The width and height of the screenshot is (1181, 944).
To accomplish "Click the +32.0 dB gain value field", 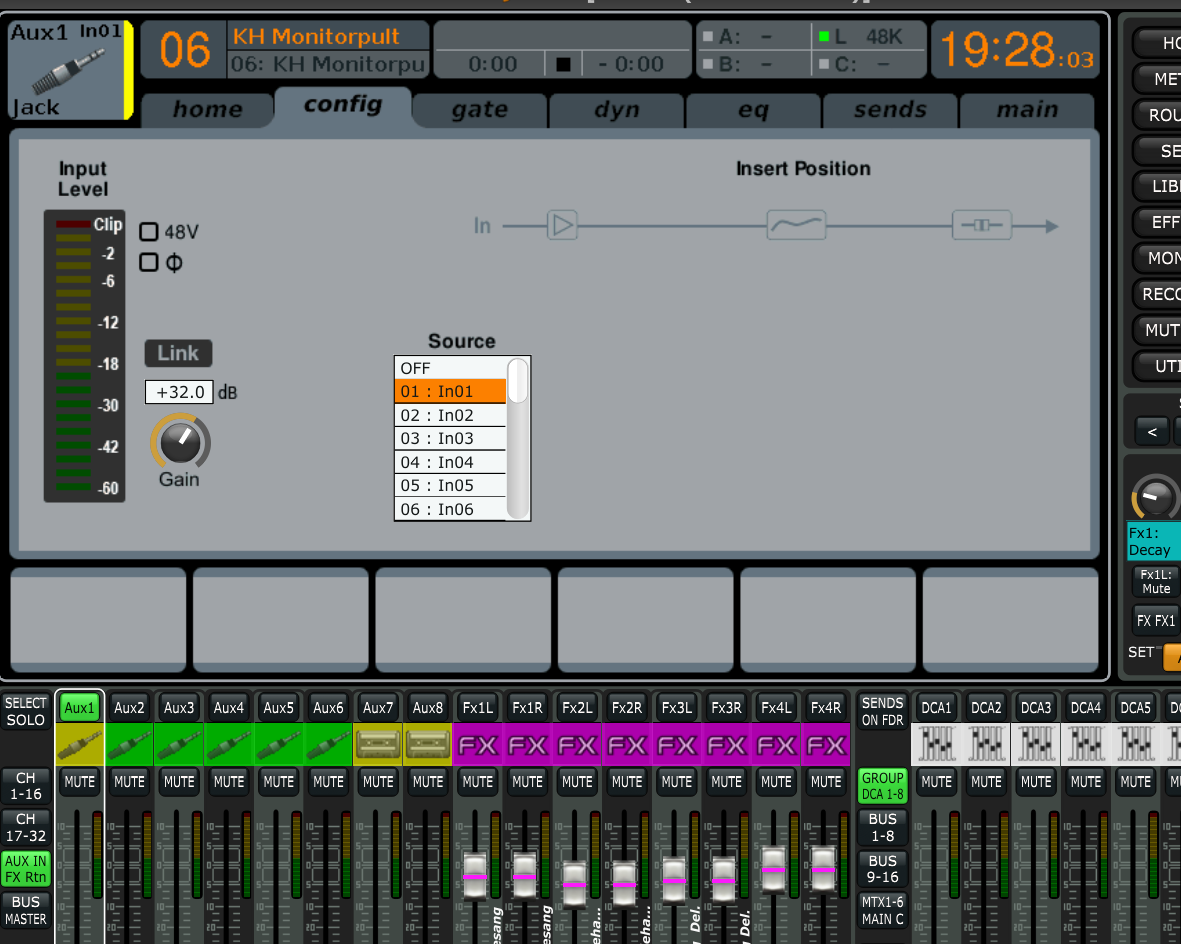I will [179, 392].
